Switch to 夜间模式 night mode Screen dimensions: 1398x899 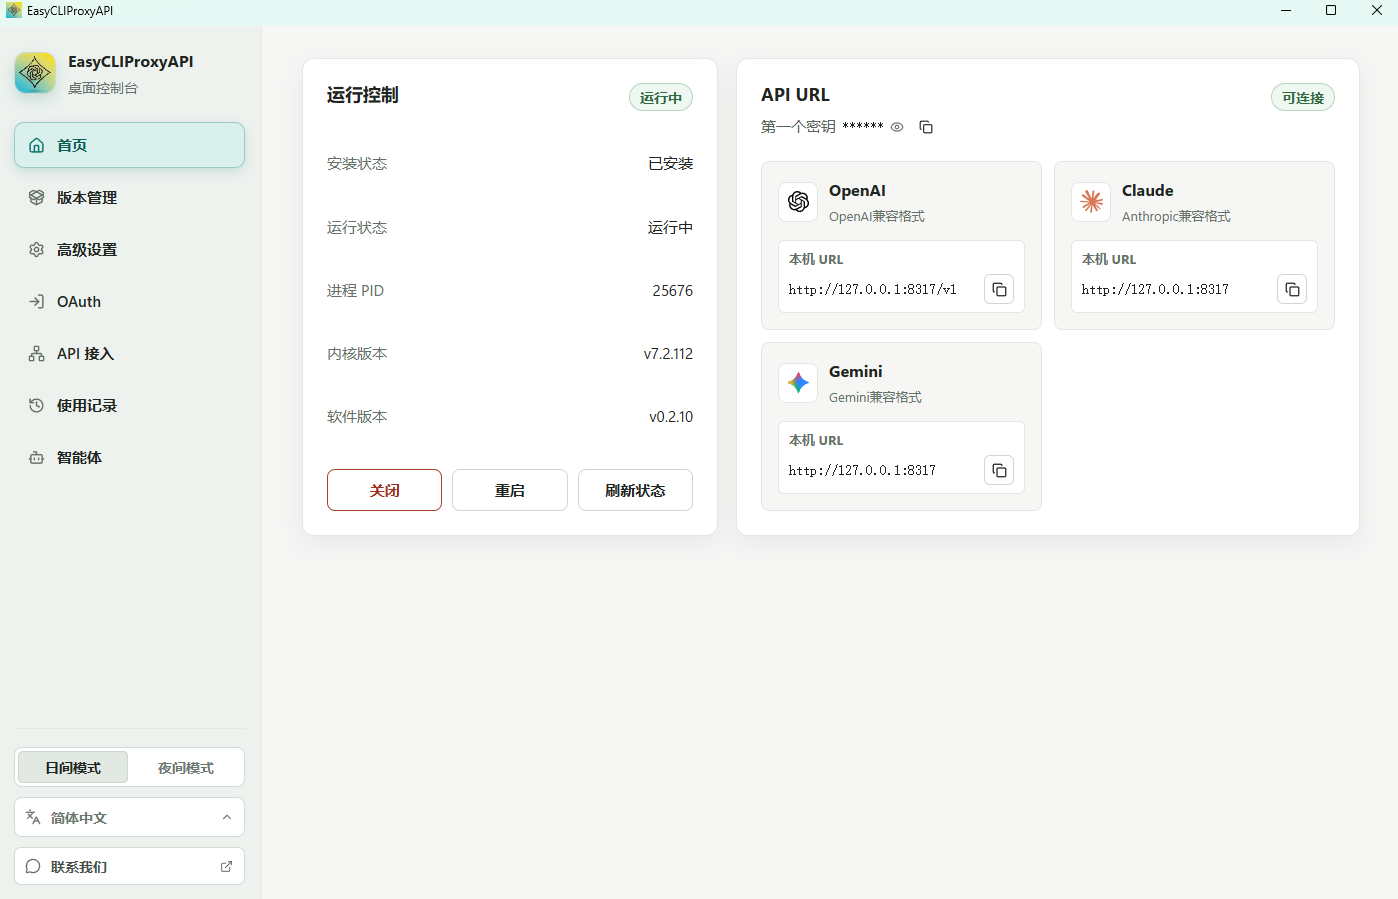point(186,767)
